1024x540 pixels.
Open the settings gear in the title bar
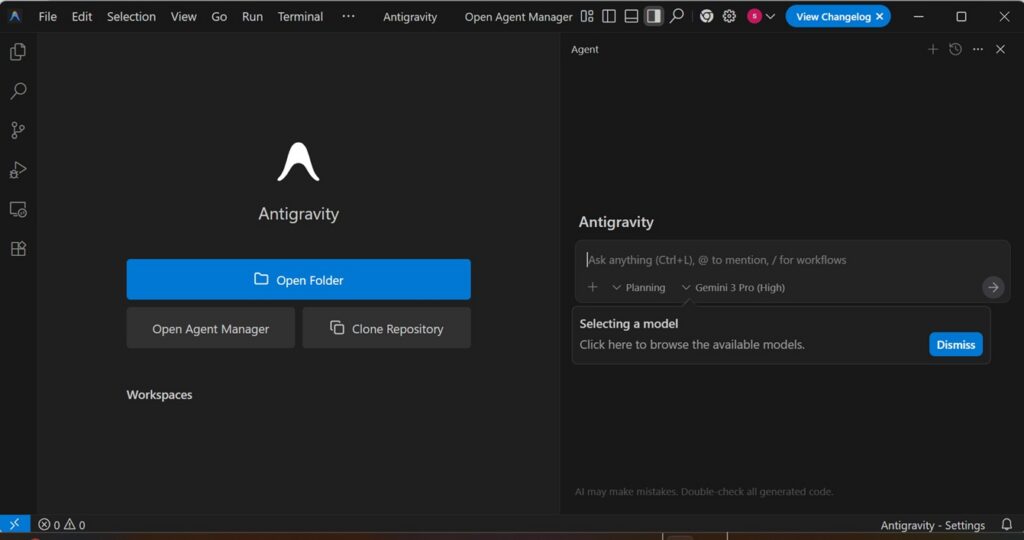[729, 16]
